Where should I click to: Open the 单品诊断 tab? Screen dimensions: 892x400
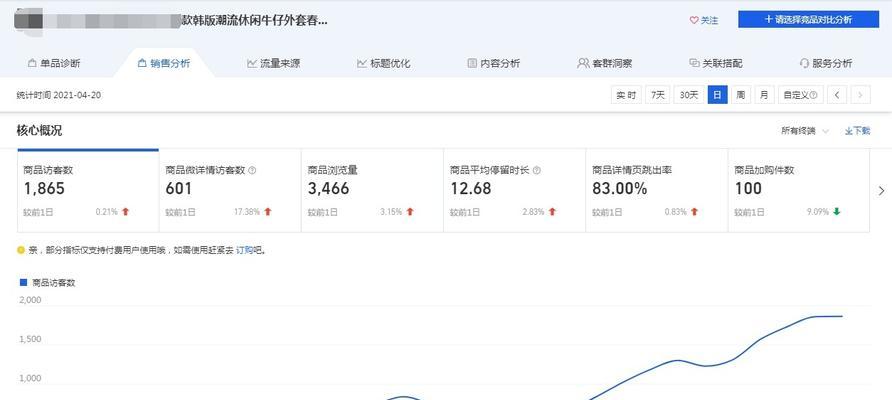[x=54, y=63]
